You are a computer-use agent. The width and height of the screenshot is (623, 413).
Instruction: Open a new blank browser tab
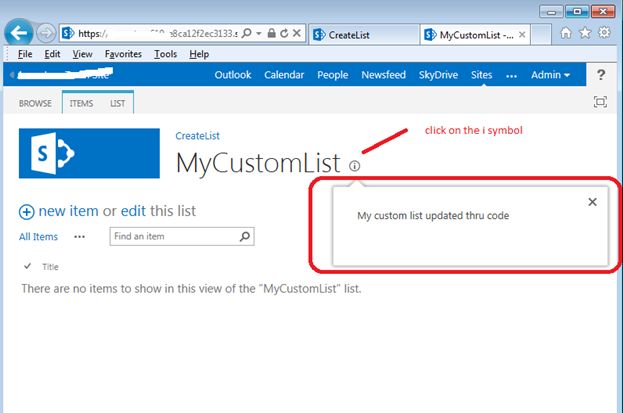[x=541, y=35]
